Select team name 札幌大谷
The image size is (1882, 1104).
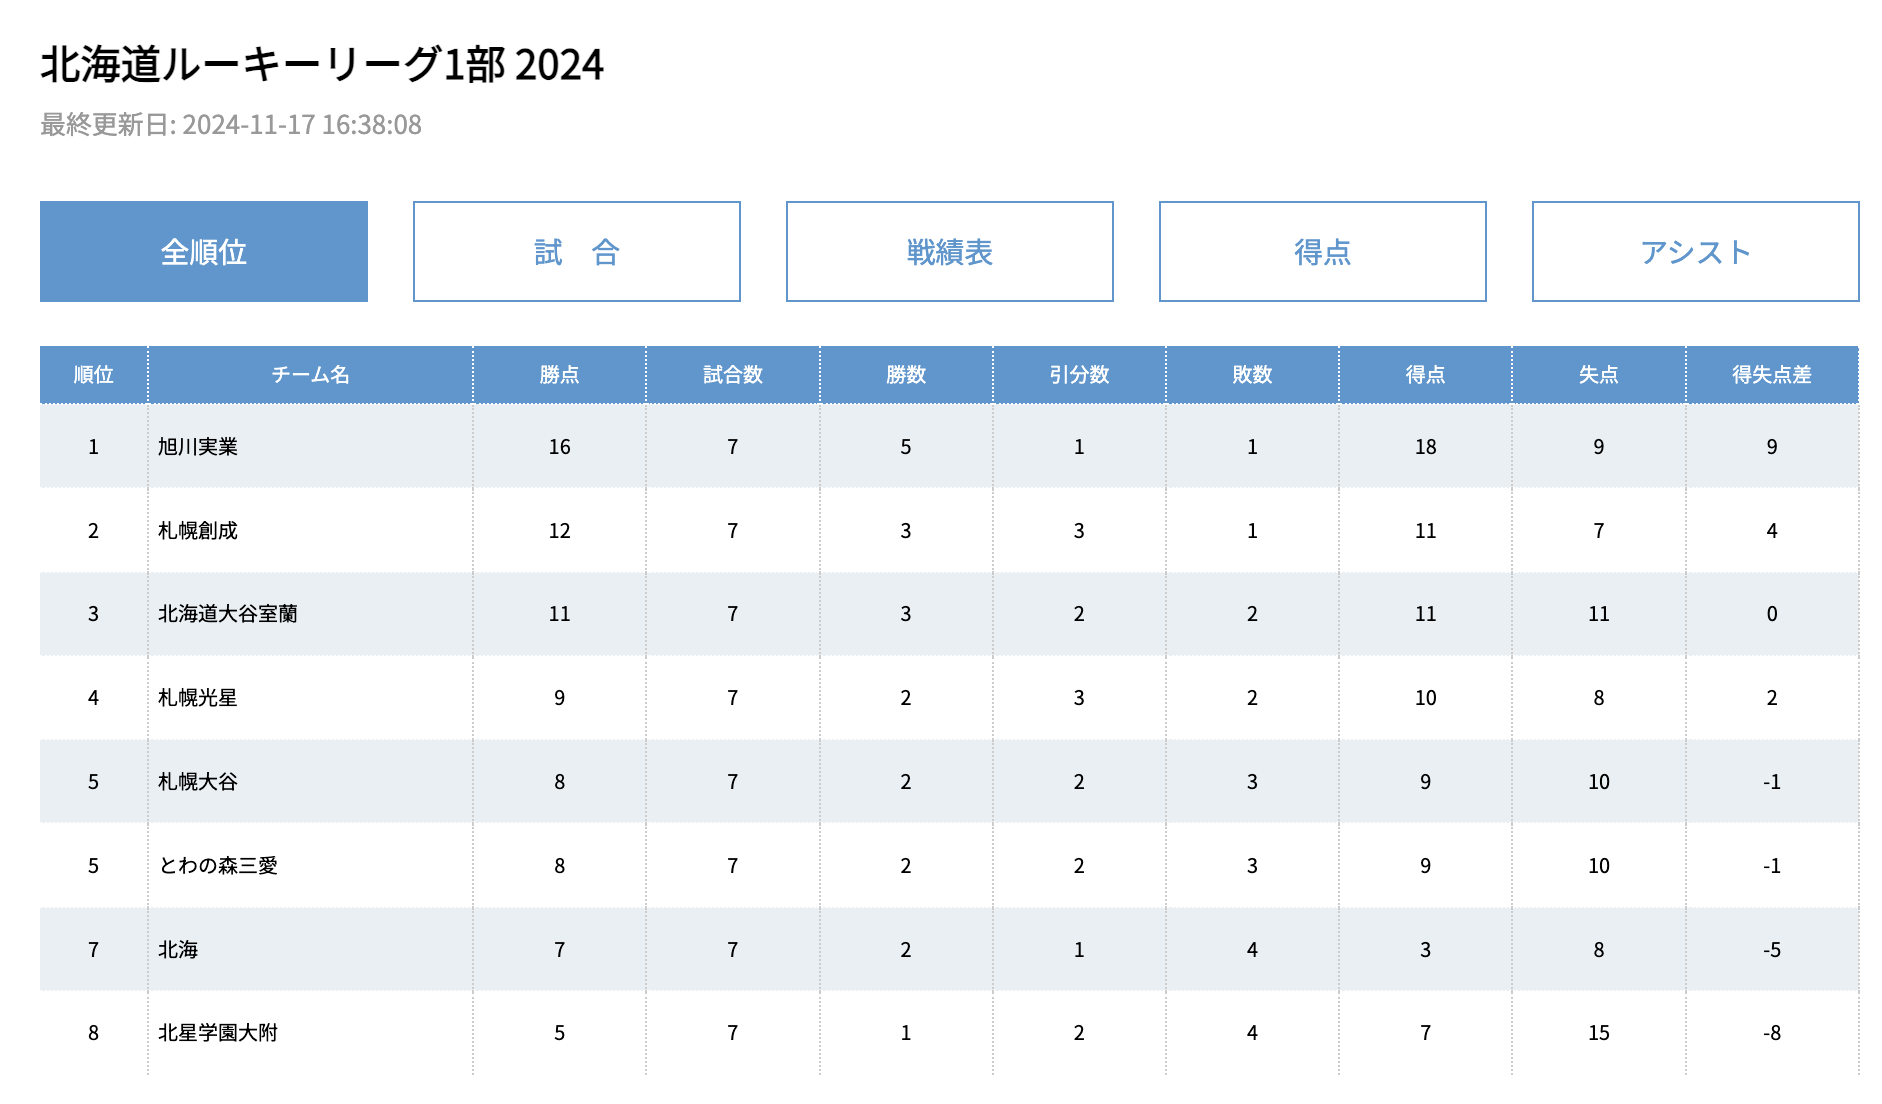[198, 782]
